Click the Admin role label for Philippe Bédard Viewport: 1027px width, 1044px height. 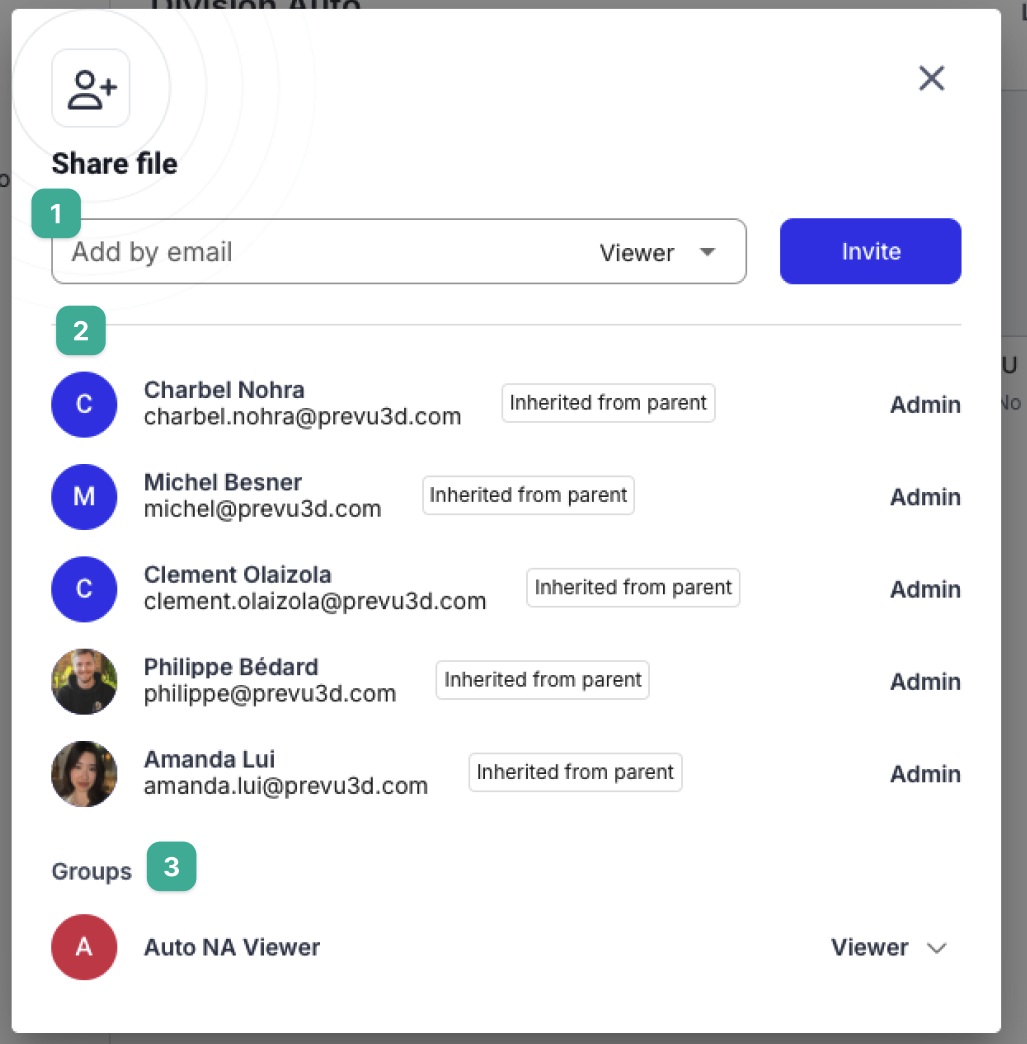tap(925, 682)
